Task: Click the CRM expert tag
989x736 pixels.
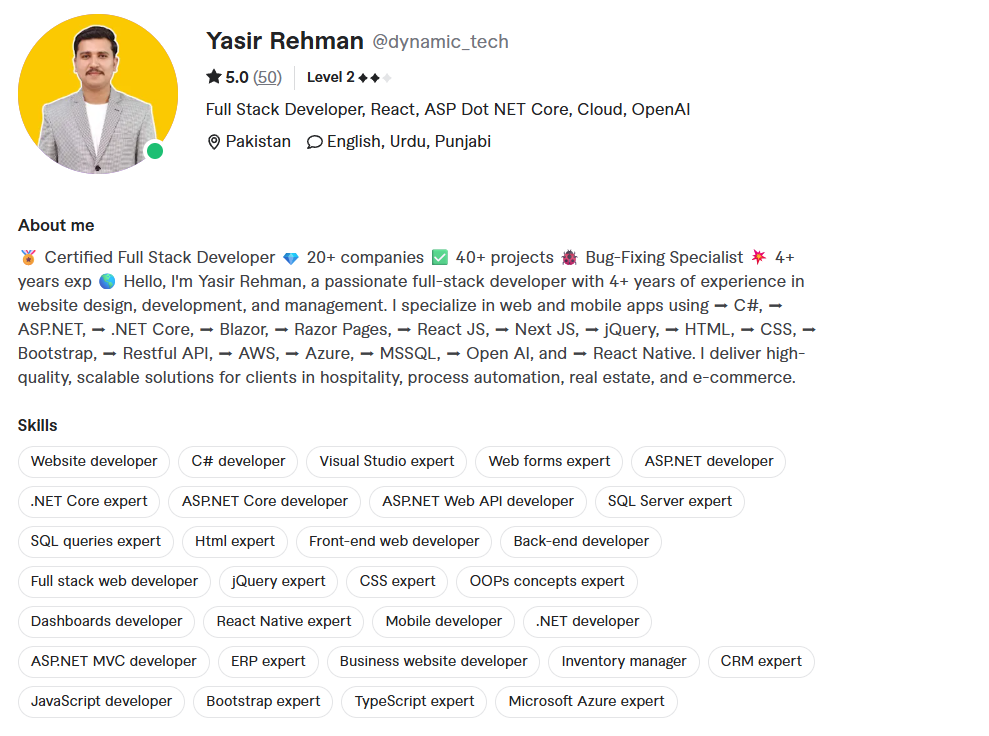Action: (x=761, y=661)
